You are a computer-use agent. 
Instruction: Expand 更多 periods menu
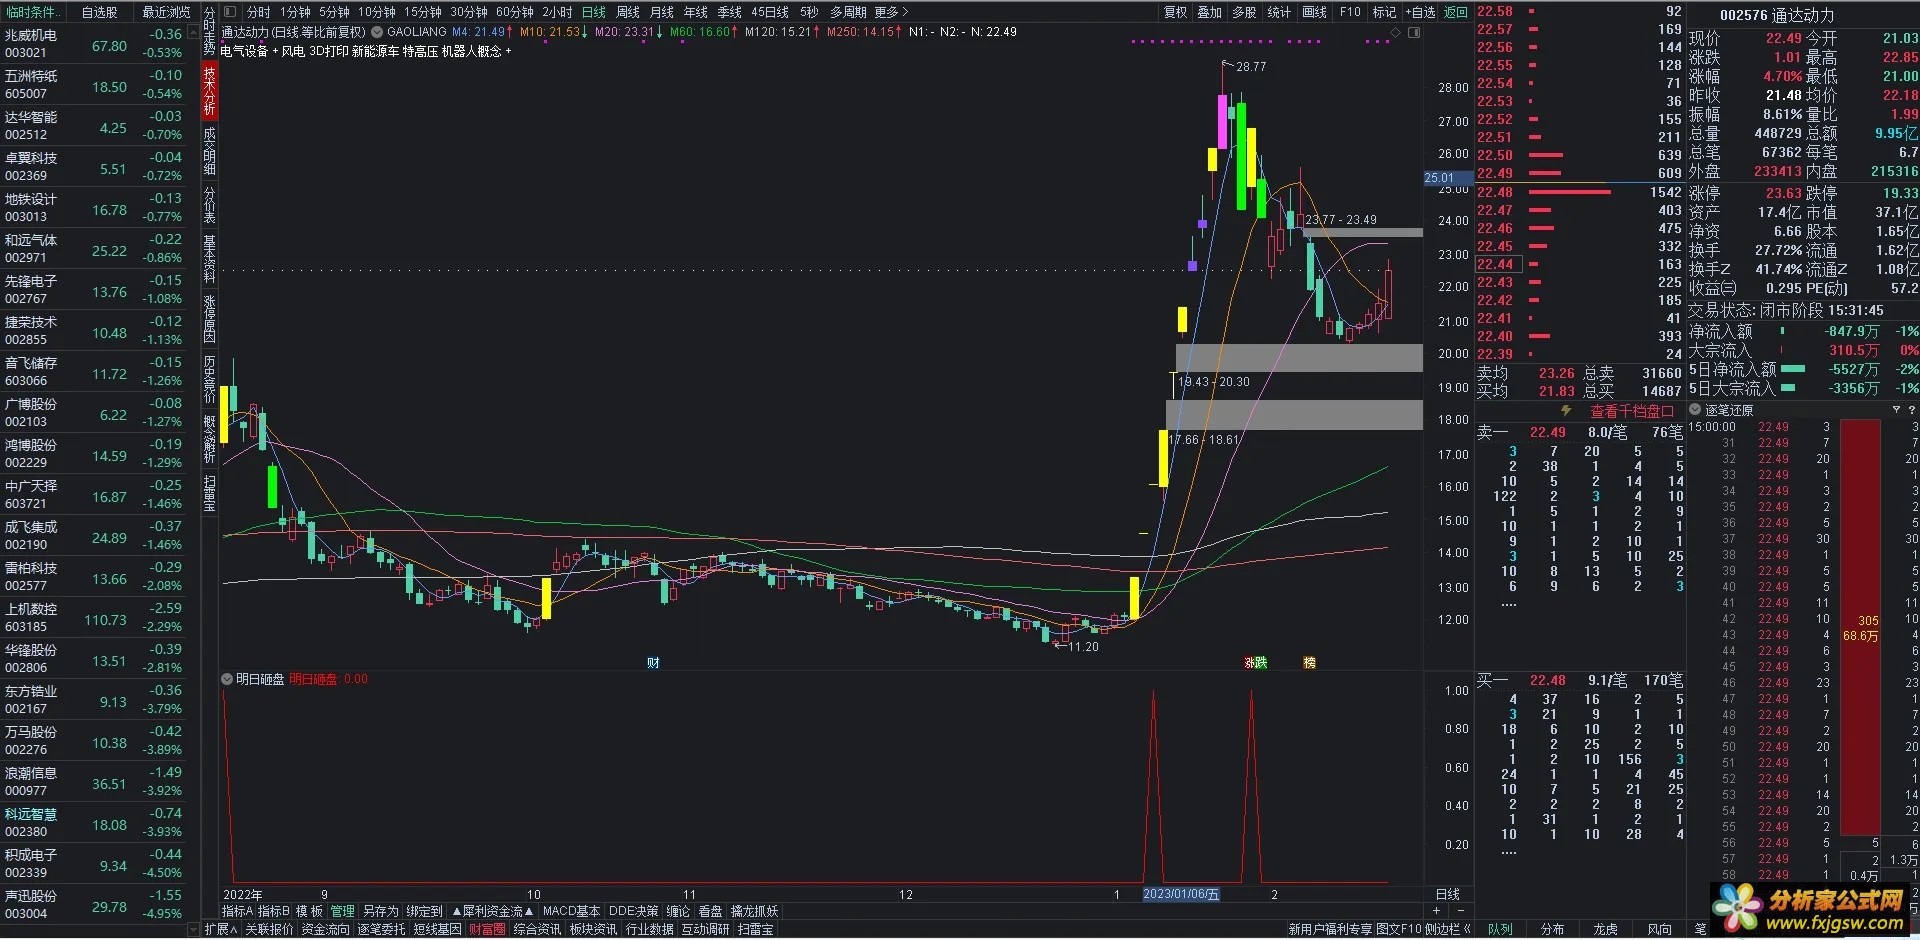[x=891, y=12]
